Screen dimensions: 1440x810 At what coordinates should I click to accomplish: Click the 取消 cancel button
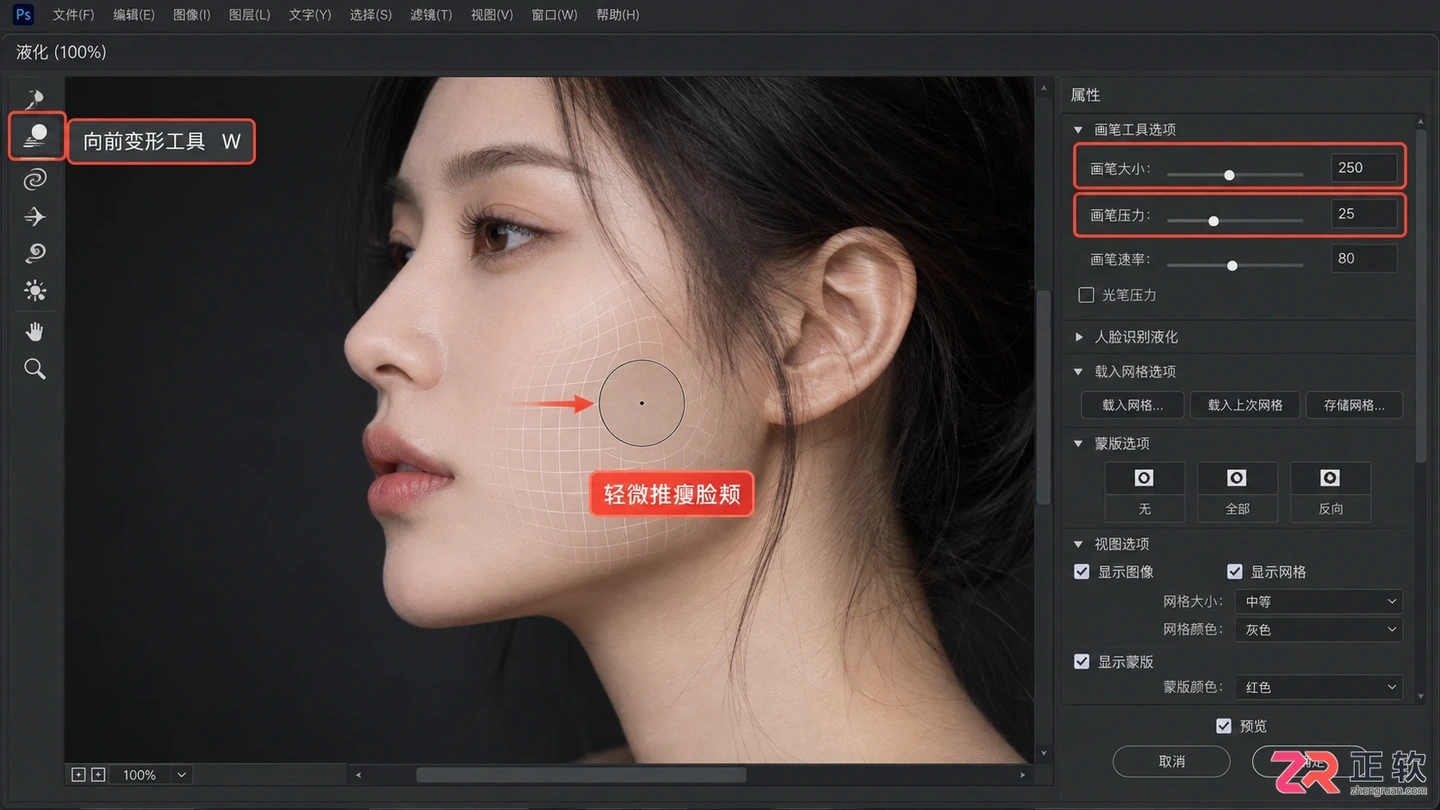coord(1171,762)
